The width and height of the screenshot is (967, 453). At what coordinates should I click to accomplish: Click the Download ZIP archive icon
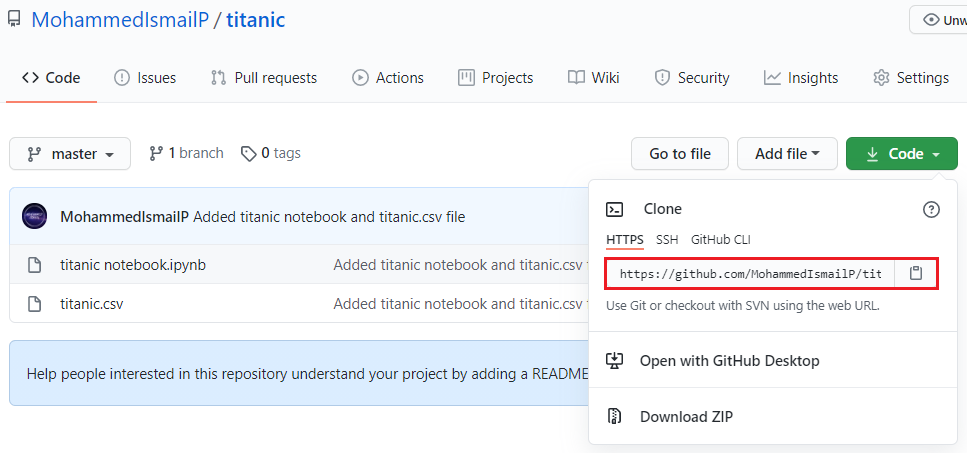[x=616, y=417]
